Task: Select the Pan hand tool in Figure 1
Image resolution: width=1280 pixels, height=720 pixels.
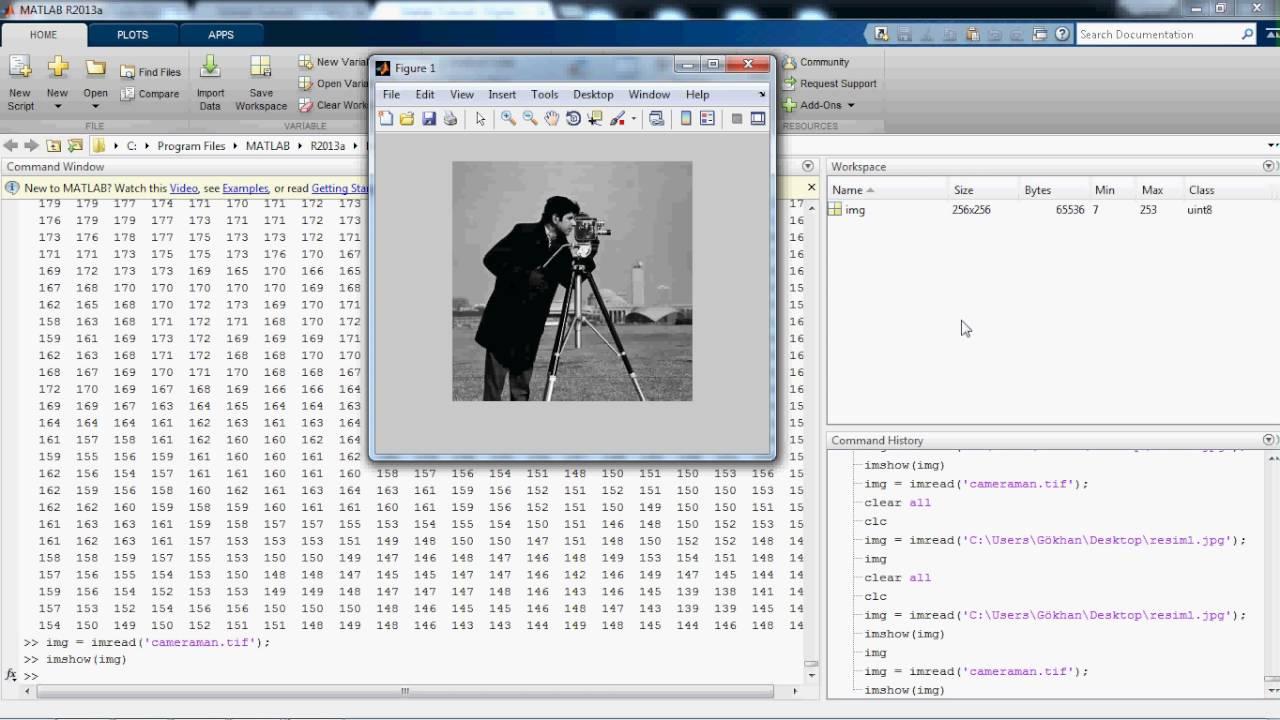Action: pos(552,119)
